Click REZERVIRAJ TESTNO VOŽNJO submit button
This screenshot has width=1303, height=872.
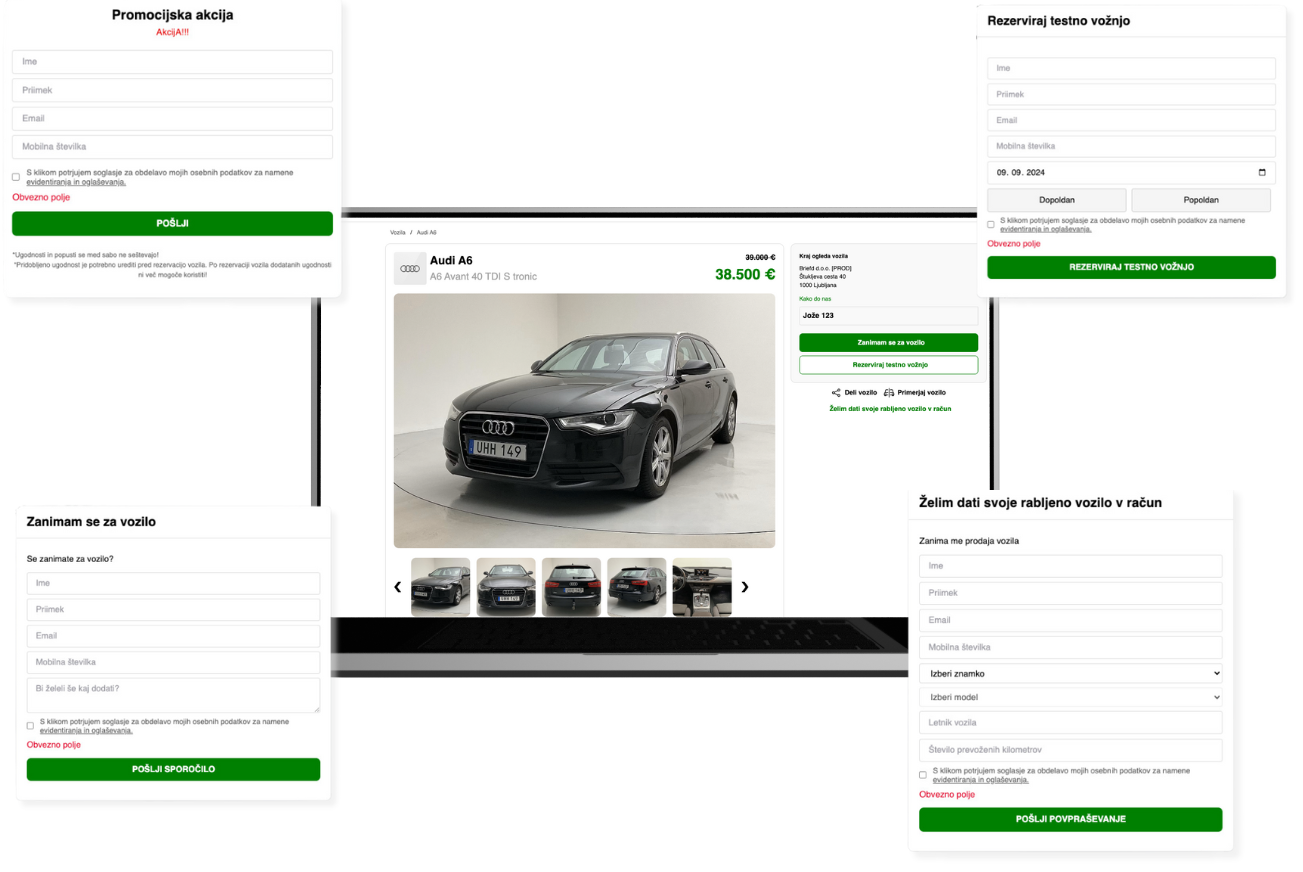[x=1131, y=267]
